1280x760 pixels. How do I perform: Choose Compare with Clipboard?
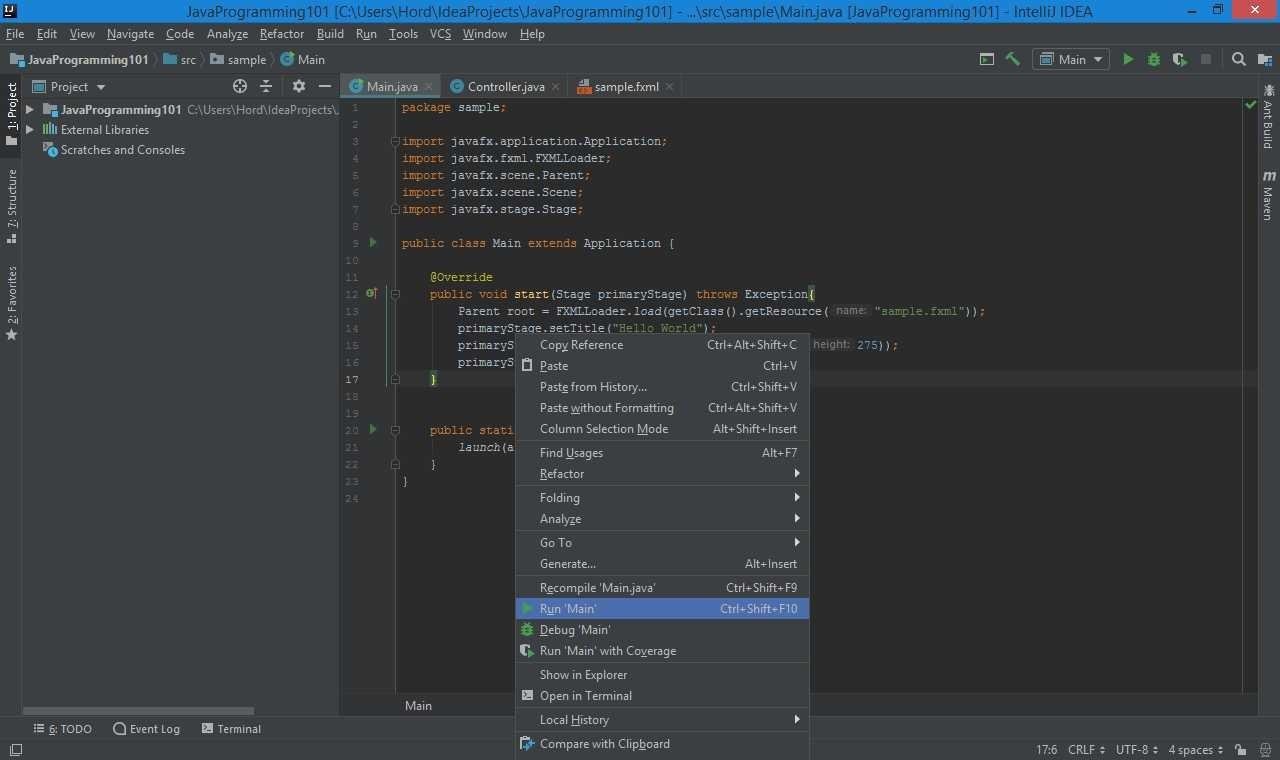tap(662, 744)
